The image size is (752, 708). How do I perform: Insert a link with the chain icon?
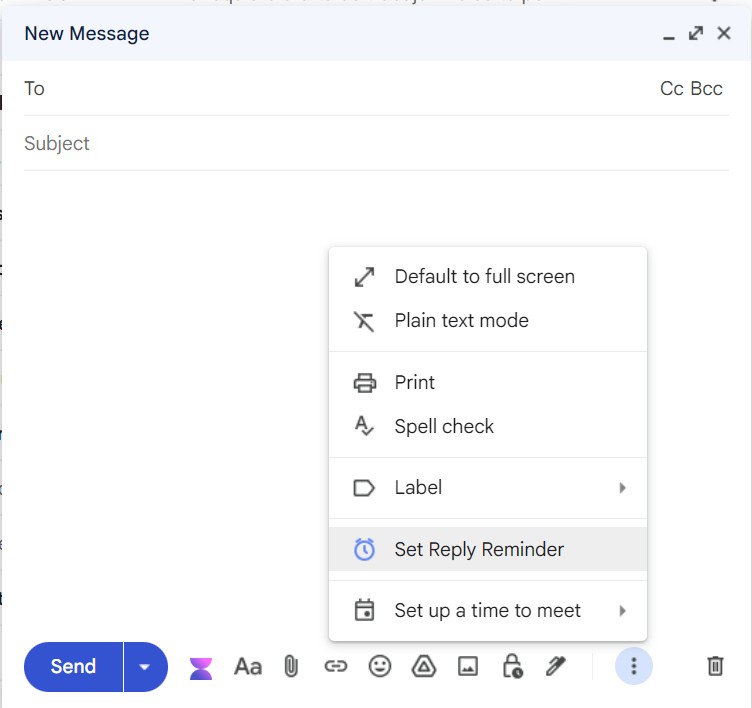[x=335, y=666]
